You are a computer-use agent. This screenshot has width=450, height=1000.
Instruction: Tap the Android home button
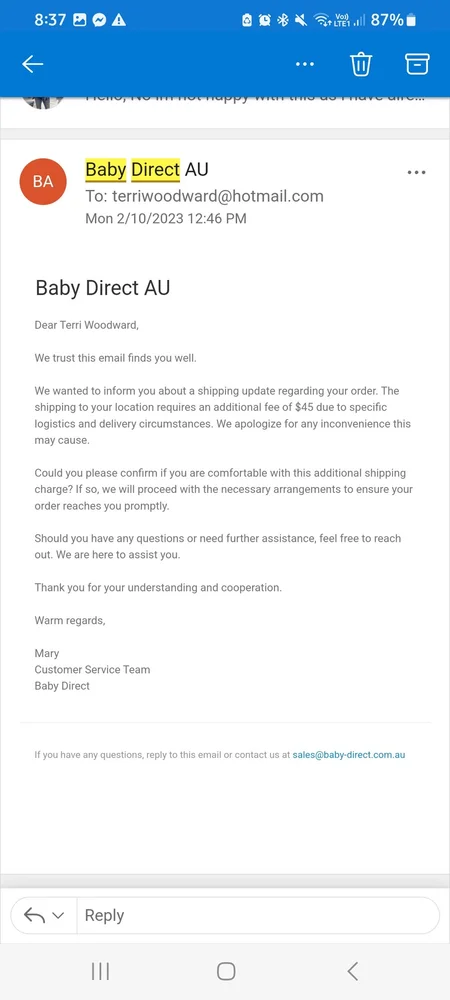tap(226, 971)
